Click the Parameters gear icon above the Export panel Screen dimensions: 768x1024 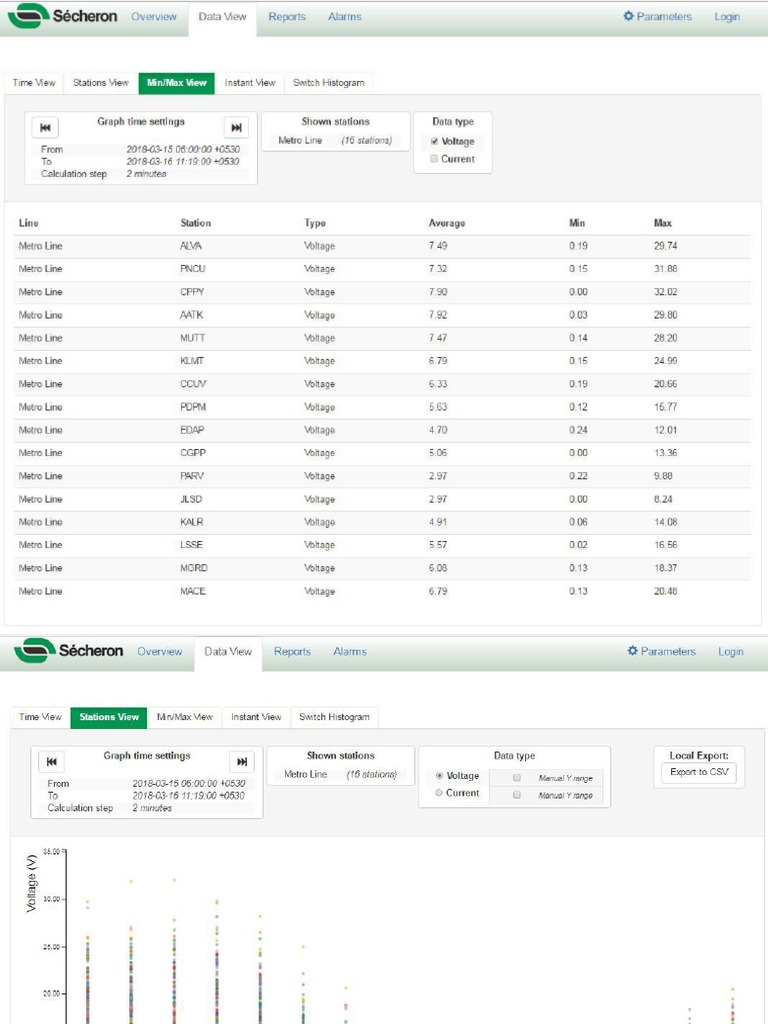coord(633,651)
